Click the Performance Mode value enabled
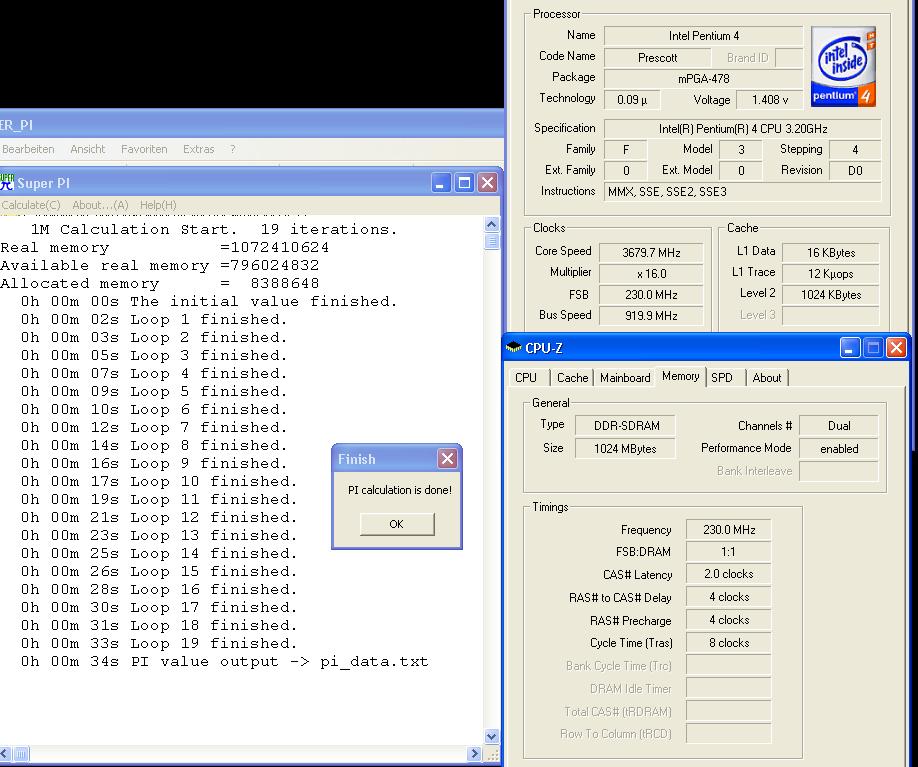The image size is (918, 767). (839, 449)
